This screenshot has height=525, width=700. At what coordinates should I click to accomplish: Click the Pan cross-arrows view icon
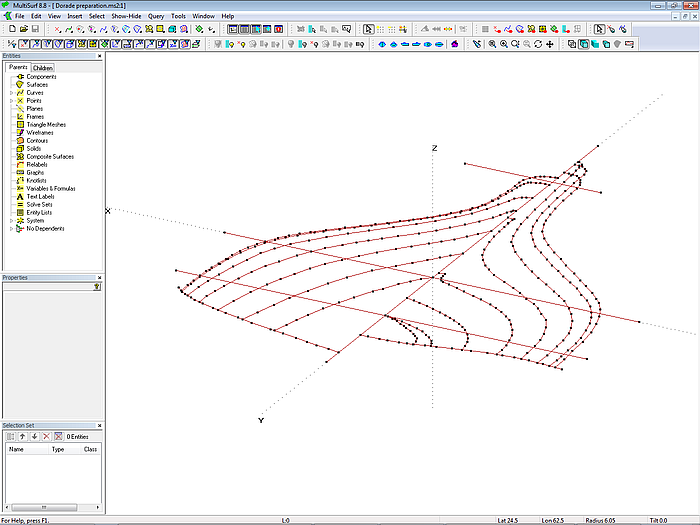[x=550, y=44]
